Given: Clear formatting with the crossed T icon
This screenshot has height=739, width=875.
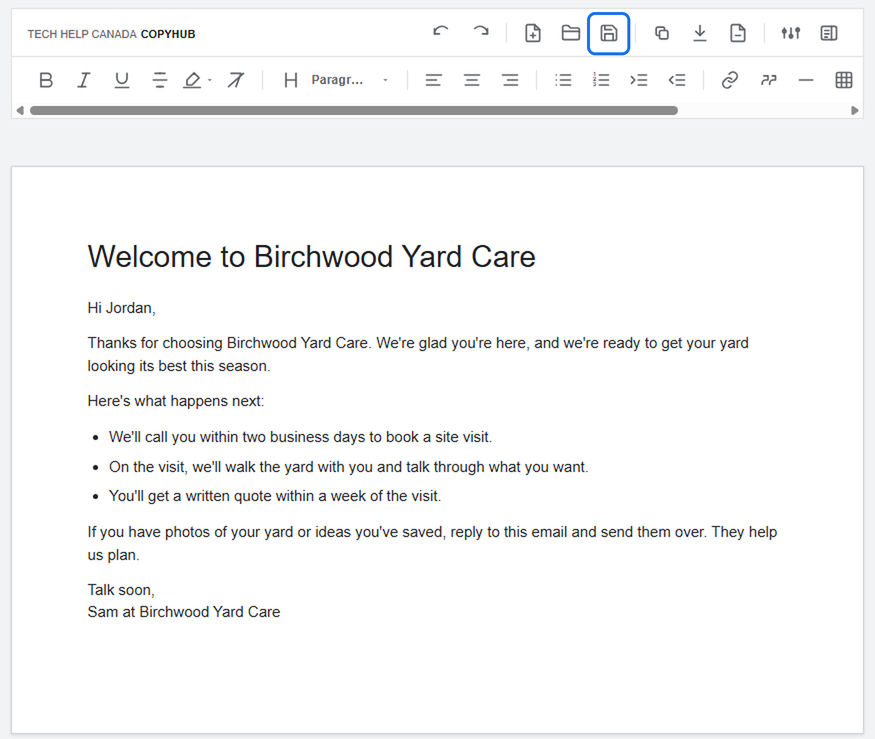Looking at the screenshot, I should click(x=235, y=80).
